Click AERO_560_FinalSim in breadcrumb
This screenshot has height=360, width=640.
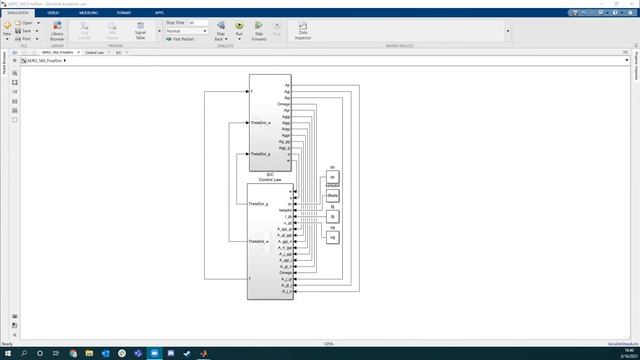click(44, 60)
